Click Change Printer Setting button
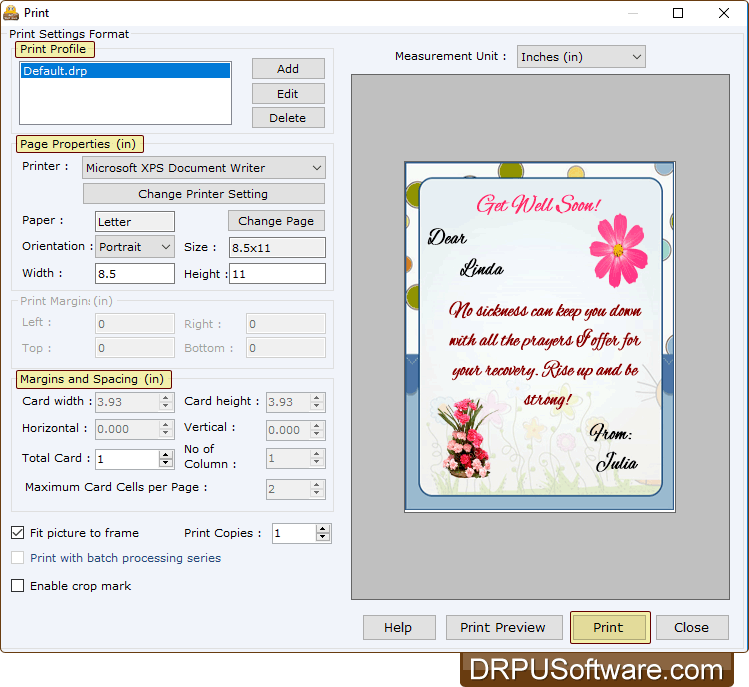This screenshot has width=749, height=687. click(203, 194)
